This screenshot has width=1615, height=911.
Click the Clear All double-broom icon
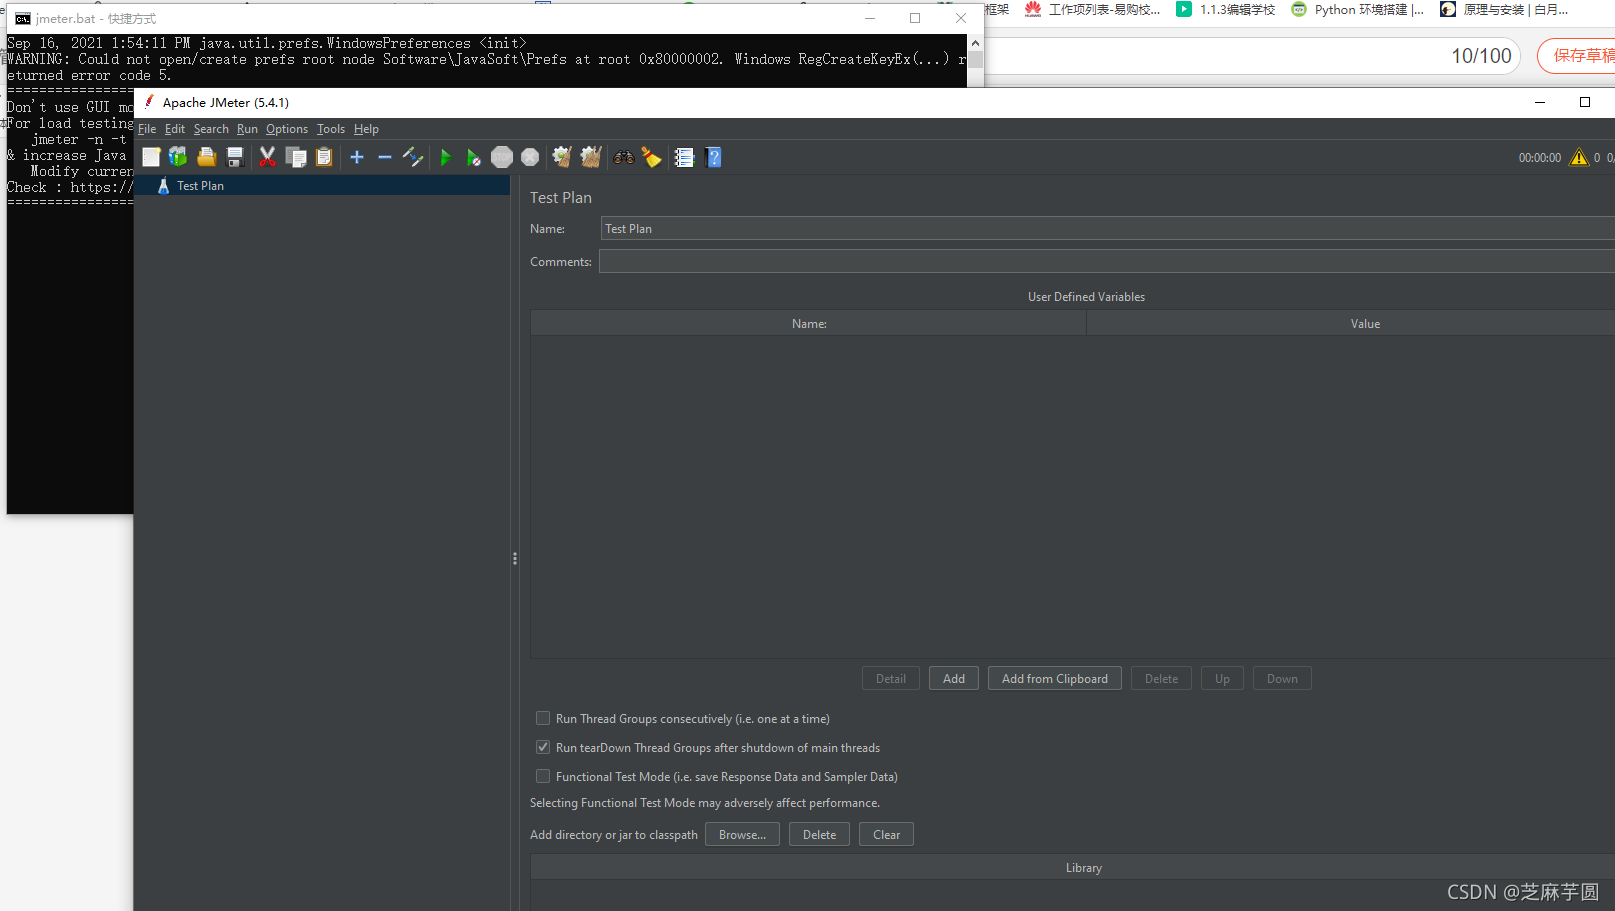click(x=591, y=157)
